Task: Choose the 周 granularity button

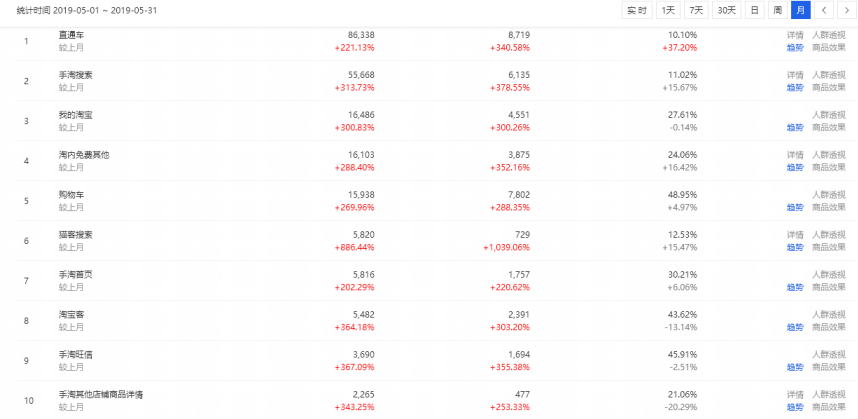Action: (778, 10)
